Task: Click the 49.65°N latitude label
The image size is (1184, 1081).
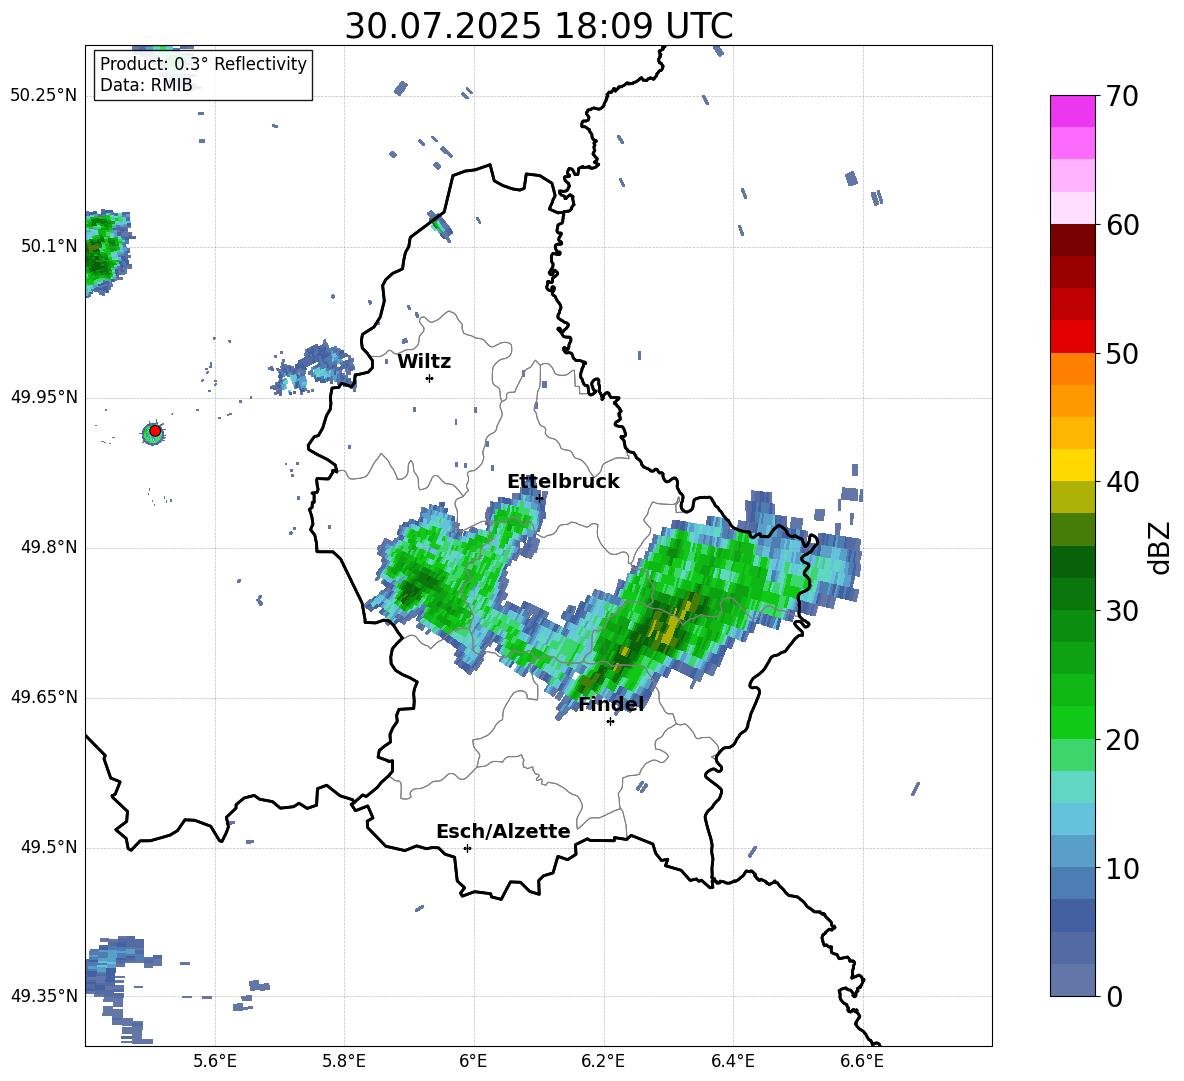Action: click(44, 697)
